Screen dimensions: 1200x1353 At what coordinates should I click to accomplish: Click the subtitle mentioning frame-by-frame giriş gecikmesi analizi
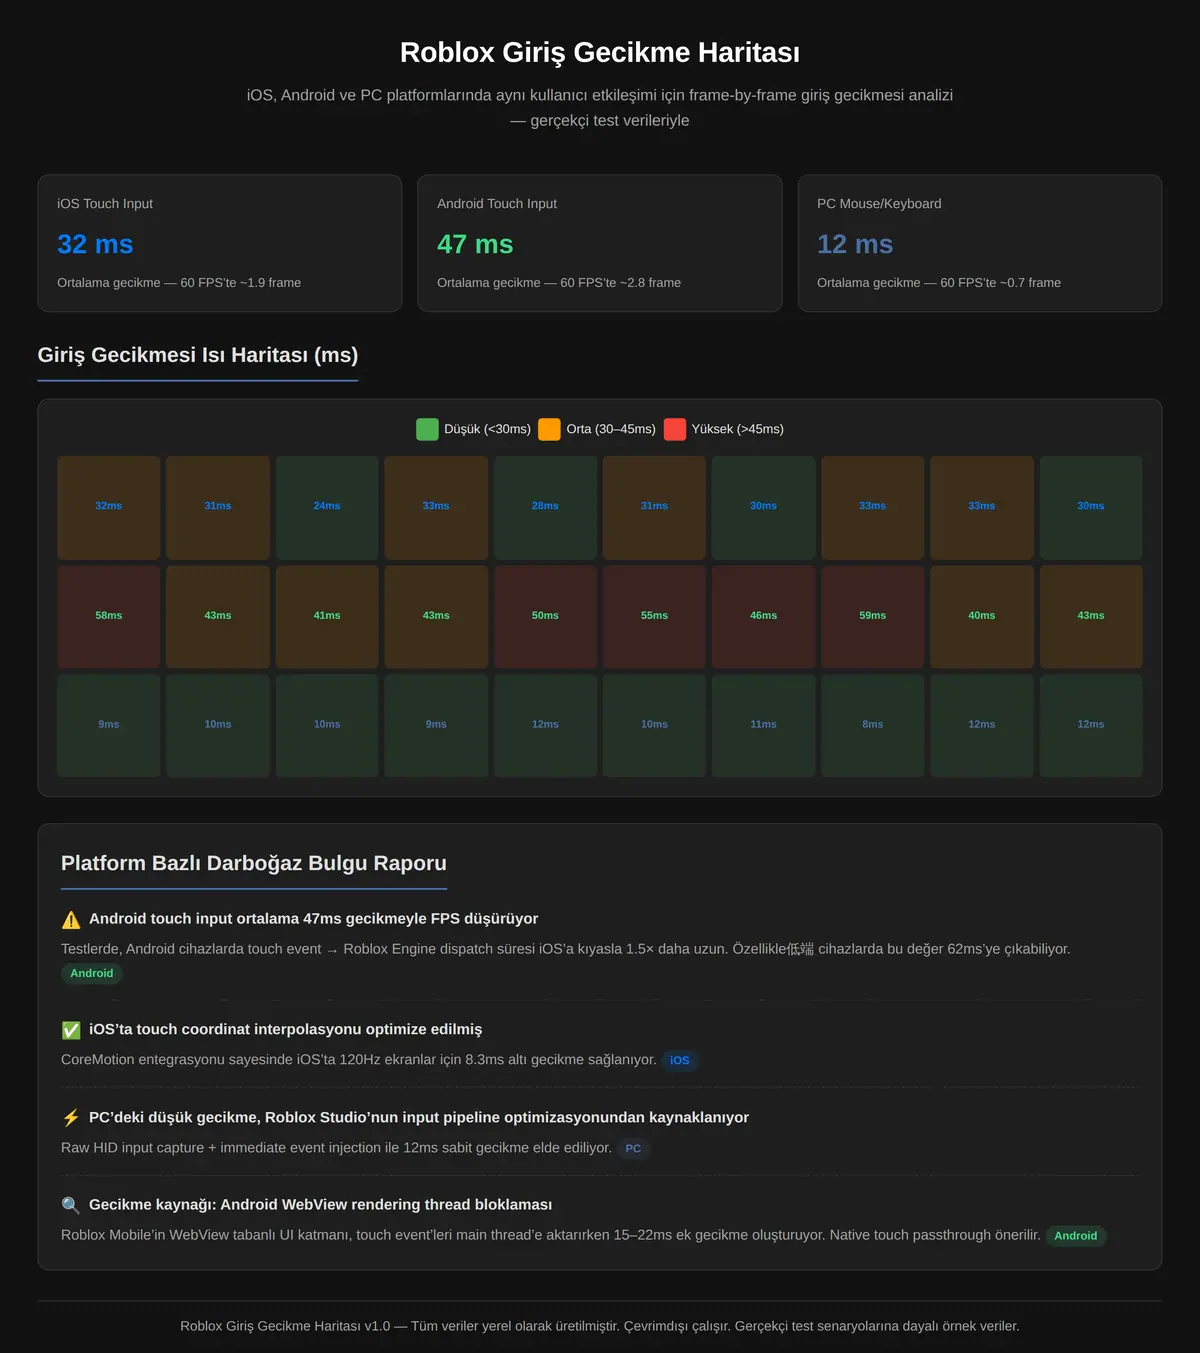[600, 108]
